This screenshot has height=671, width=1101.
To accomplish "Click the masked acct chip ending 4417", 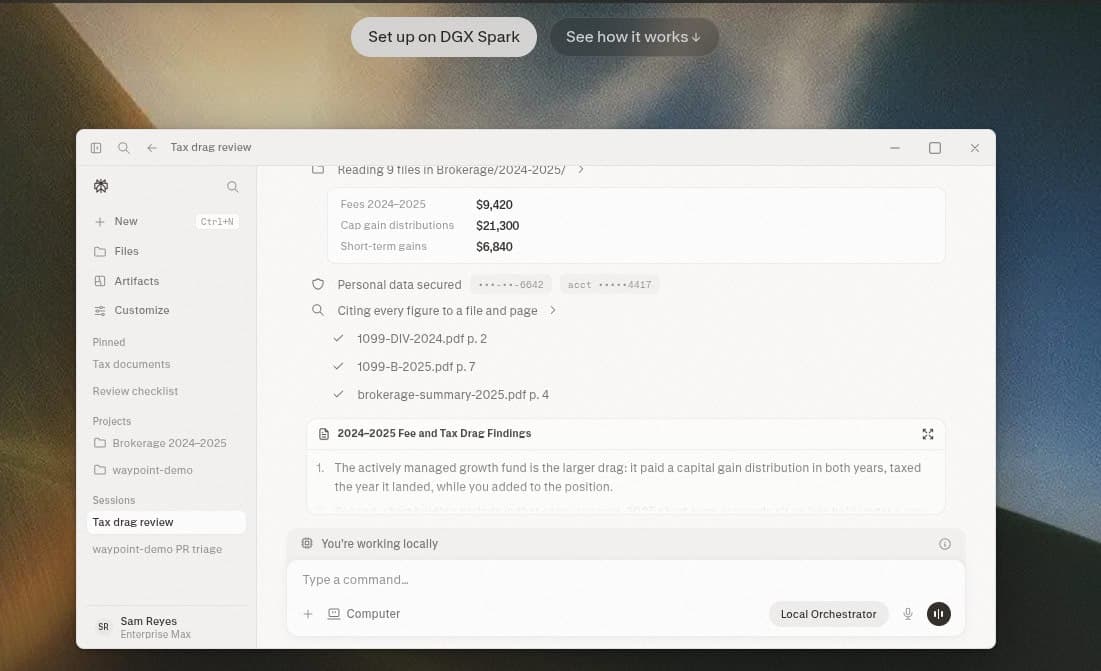I will click(x=609, y=284).
